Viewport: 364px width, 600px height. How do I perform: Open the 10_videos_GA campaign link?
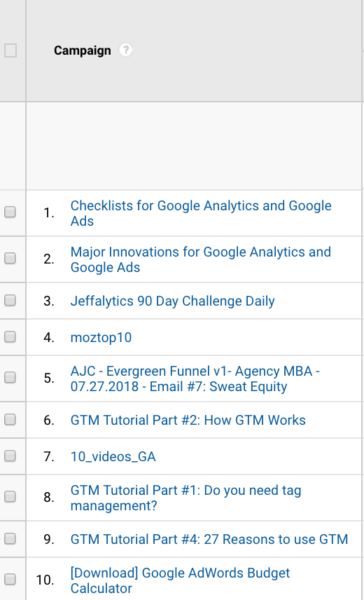(x=113, y=457)
